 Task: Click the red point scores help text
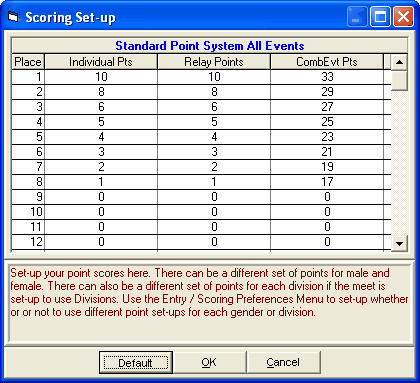[209, 293]
